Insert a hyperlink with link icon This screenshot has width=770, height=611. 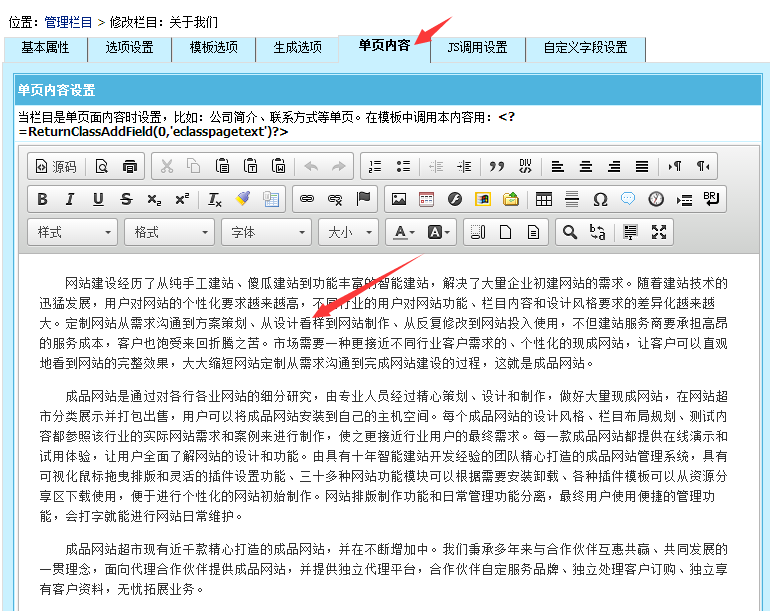307,199
